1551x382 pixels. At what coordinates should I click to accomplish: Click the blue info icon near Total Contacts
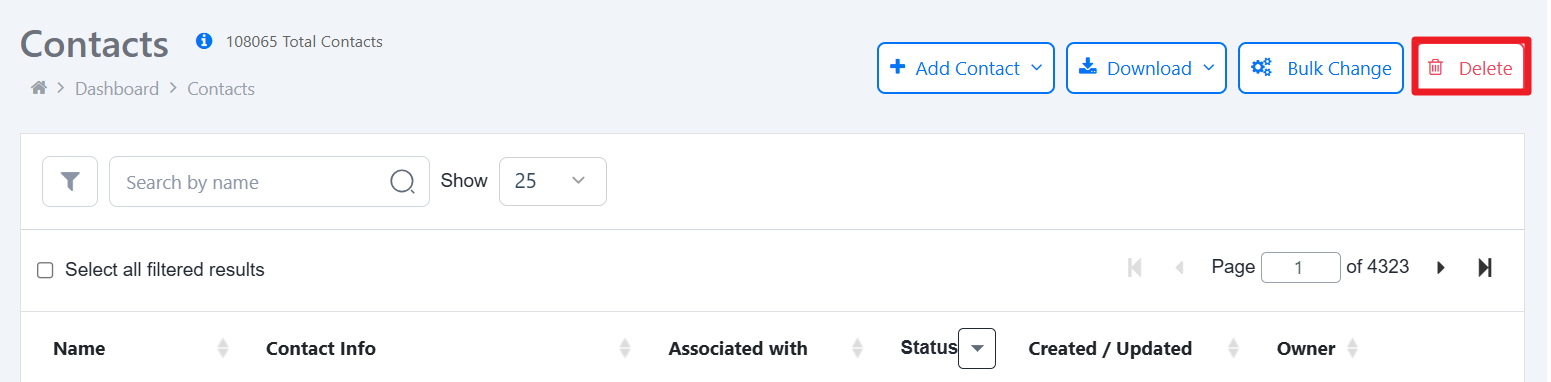tap(204, 41)
